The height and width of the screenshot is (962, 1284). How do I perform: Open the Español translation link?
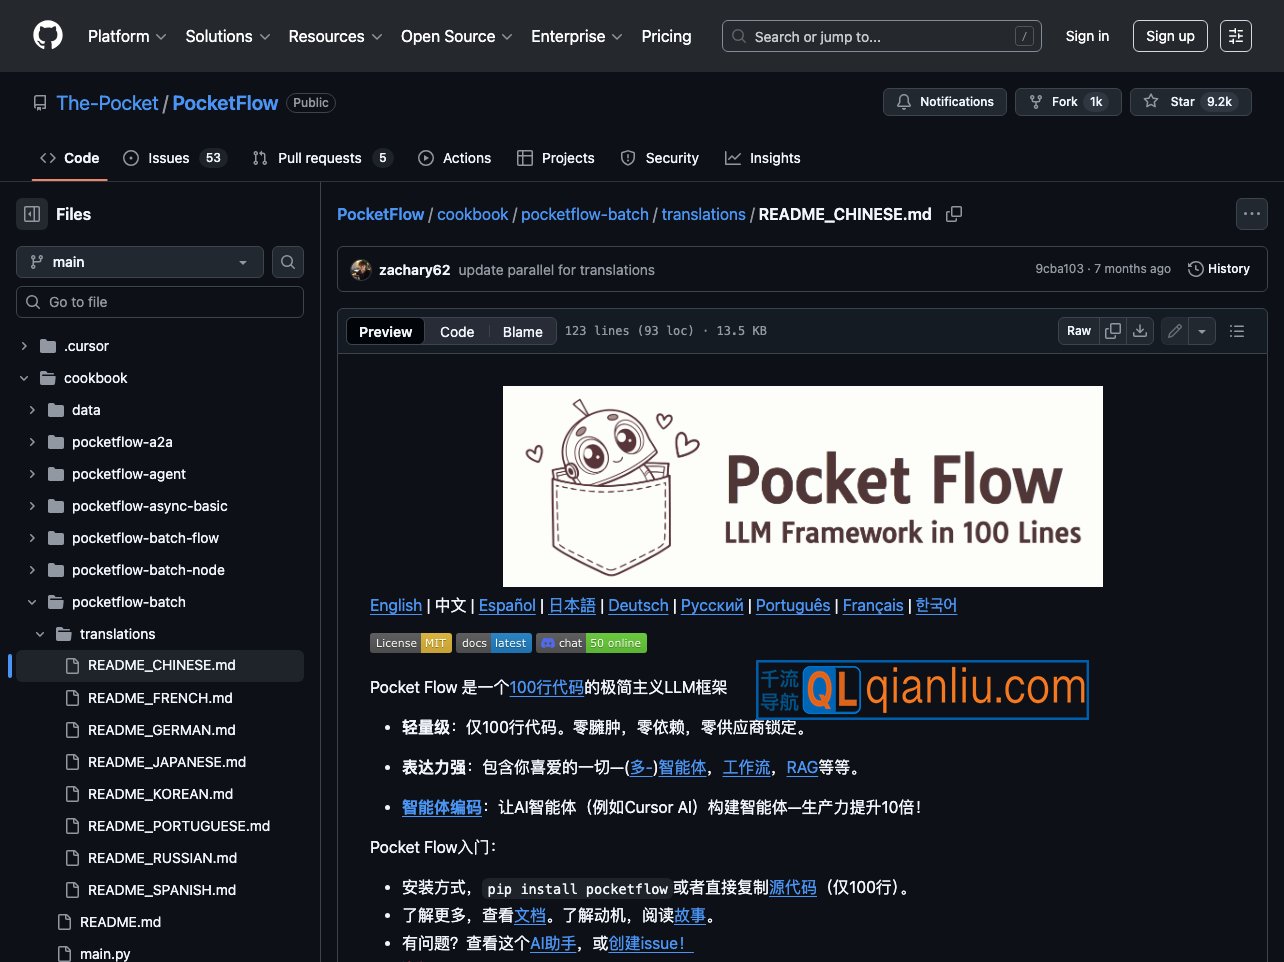[507, 605]
